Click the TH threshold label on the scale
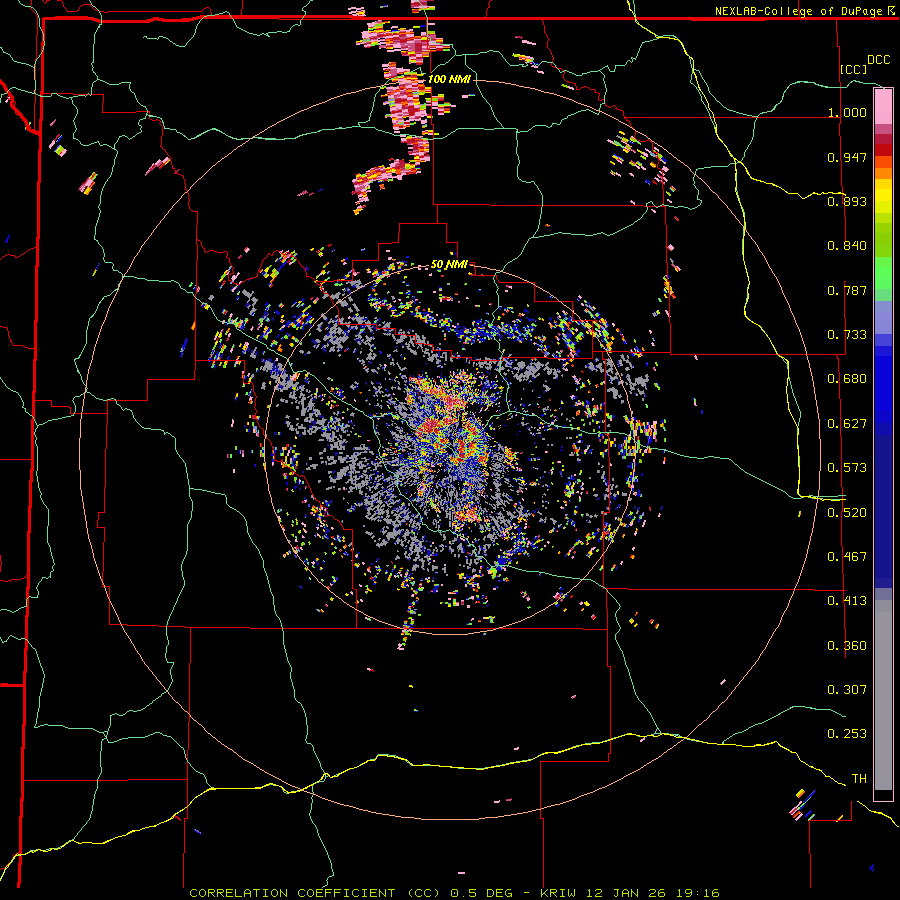 coord(859,779)
